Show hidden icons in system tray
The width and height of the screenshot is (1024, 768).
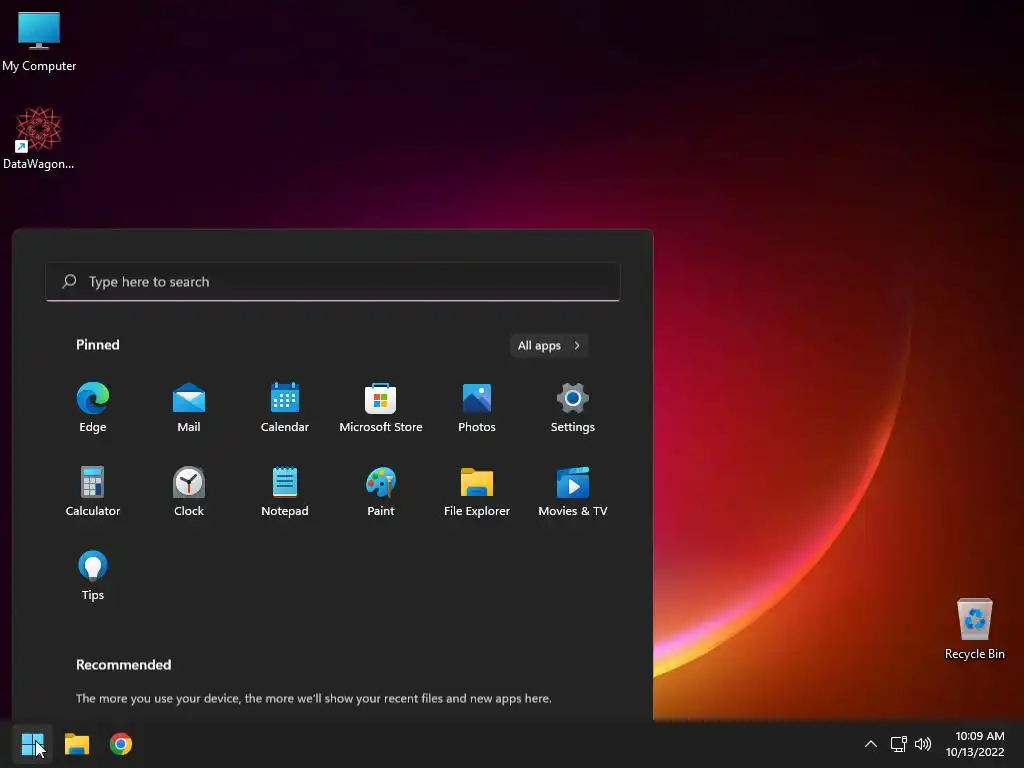871,744
